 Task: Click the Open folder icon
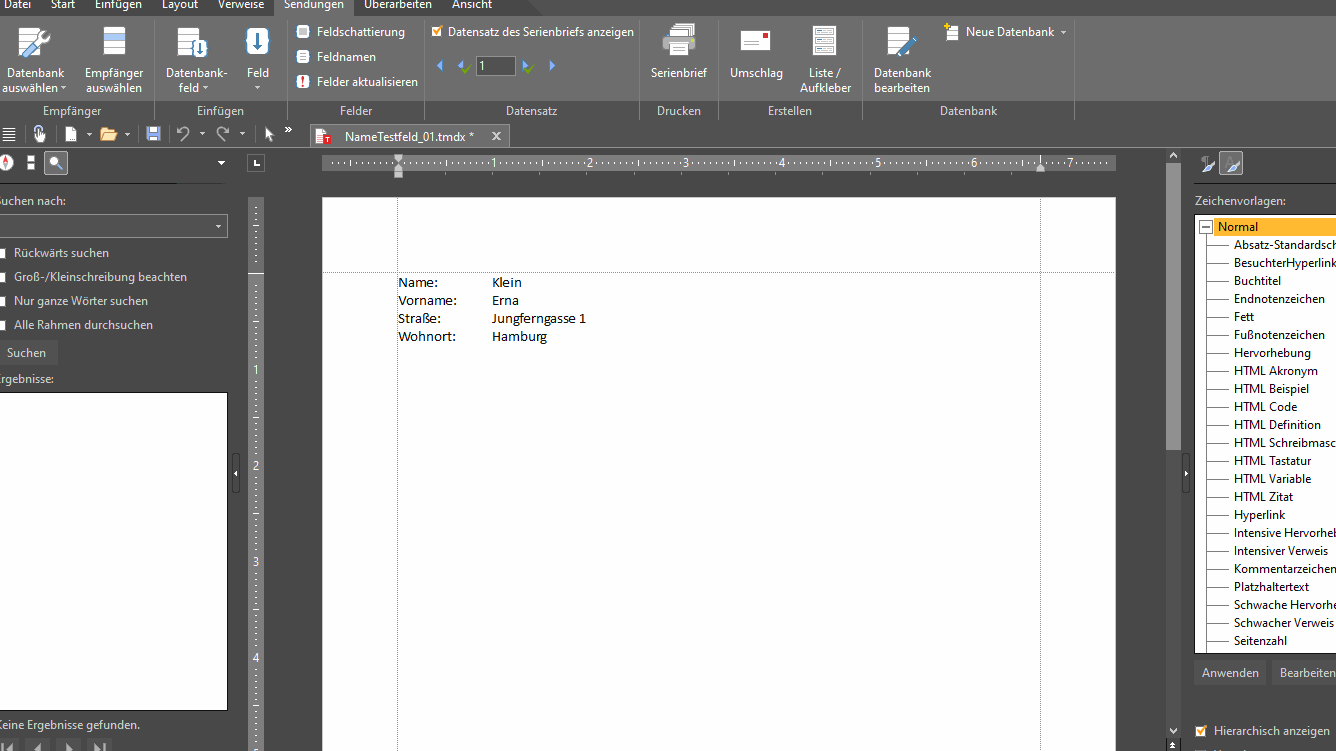(108, 134)
